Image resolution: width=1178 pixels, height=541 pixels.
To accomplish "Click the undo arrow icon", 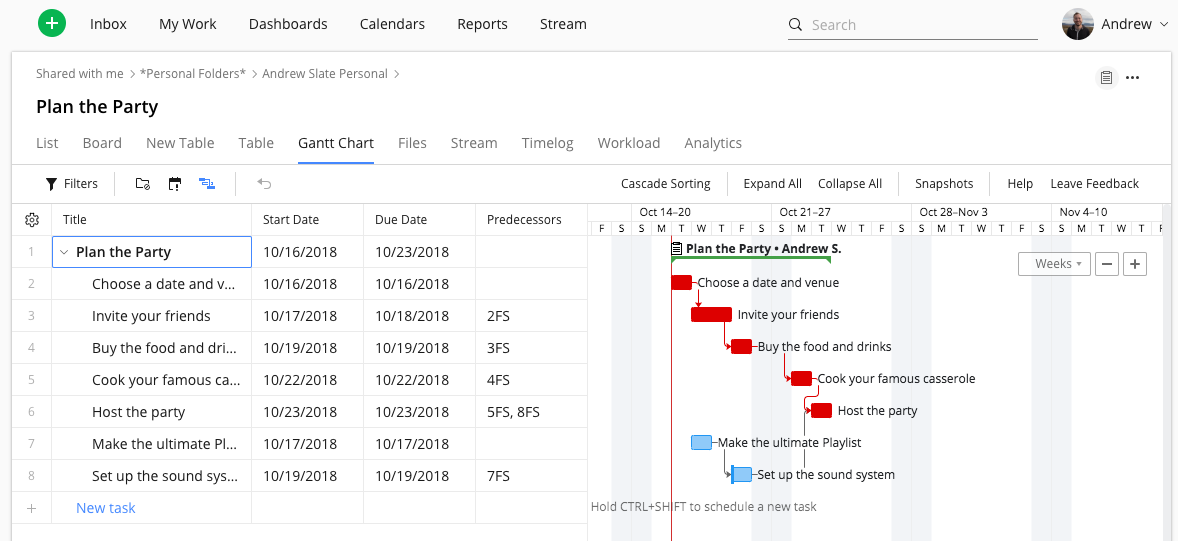I will (264, 184).
